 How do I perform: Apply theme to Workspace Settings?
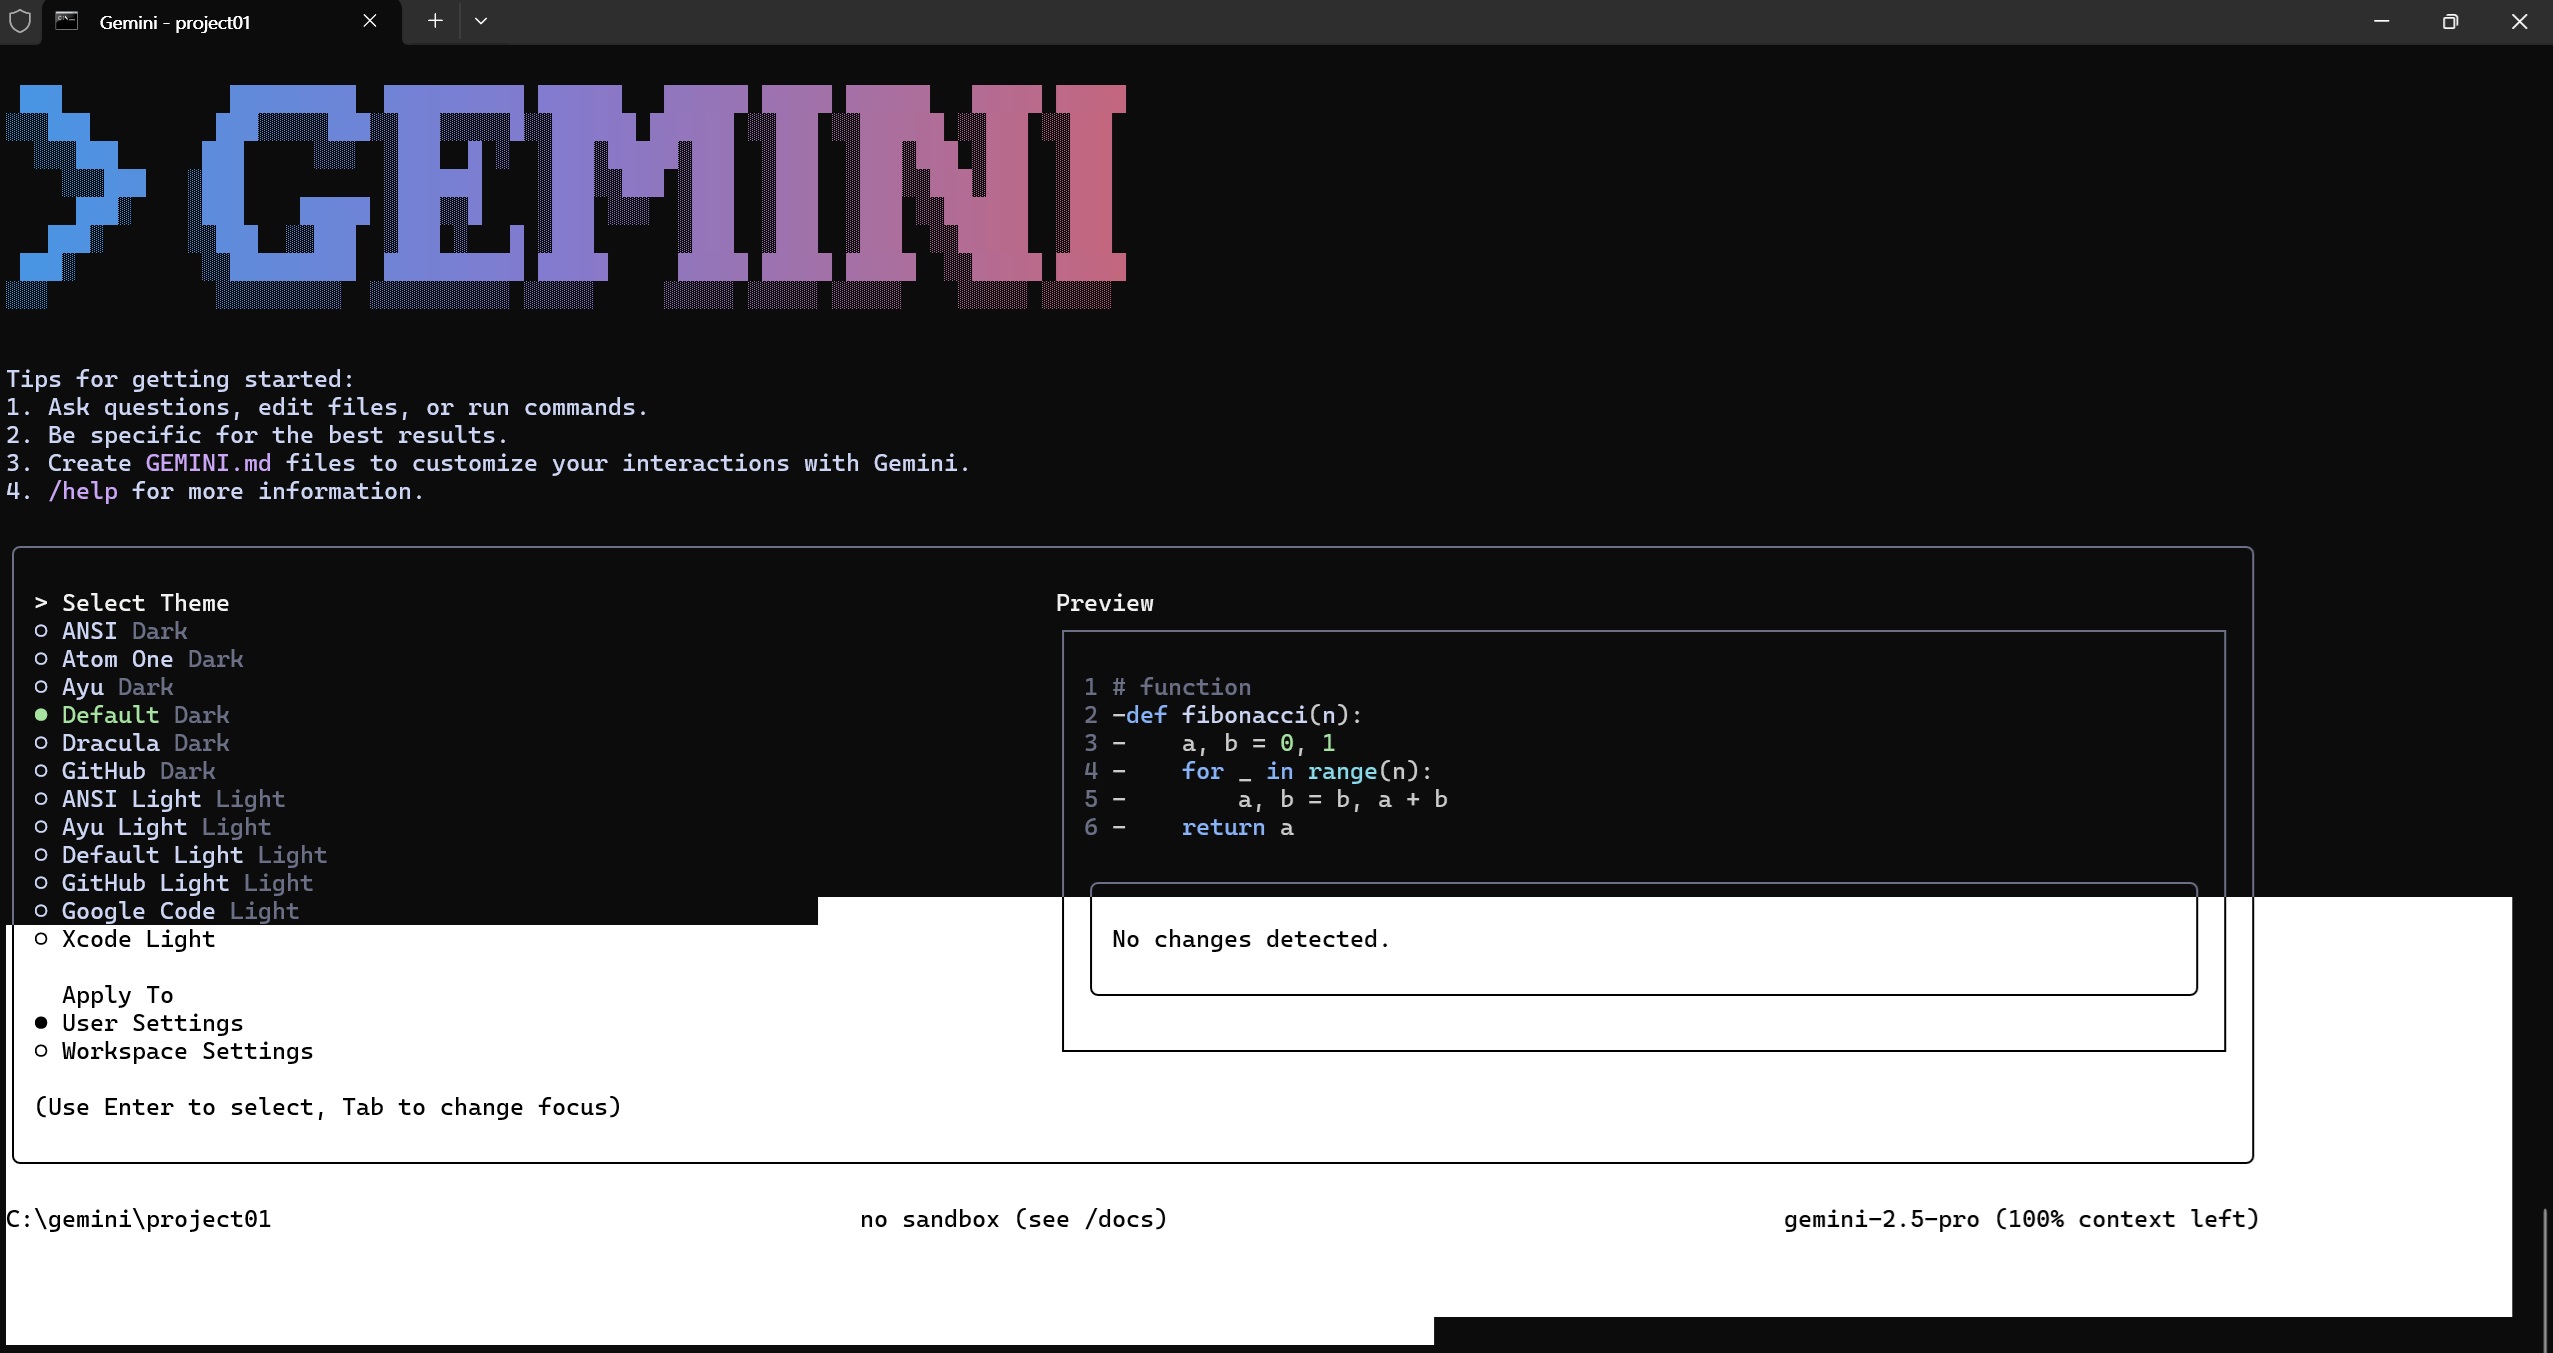click(x=187, y=1051)
